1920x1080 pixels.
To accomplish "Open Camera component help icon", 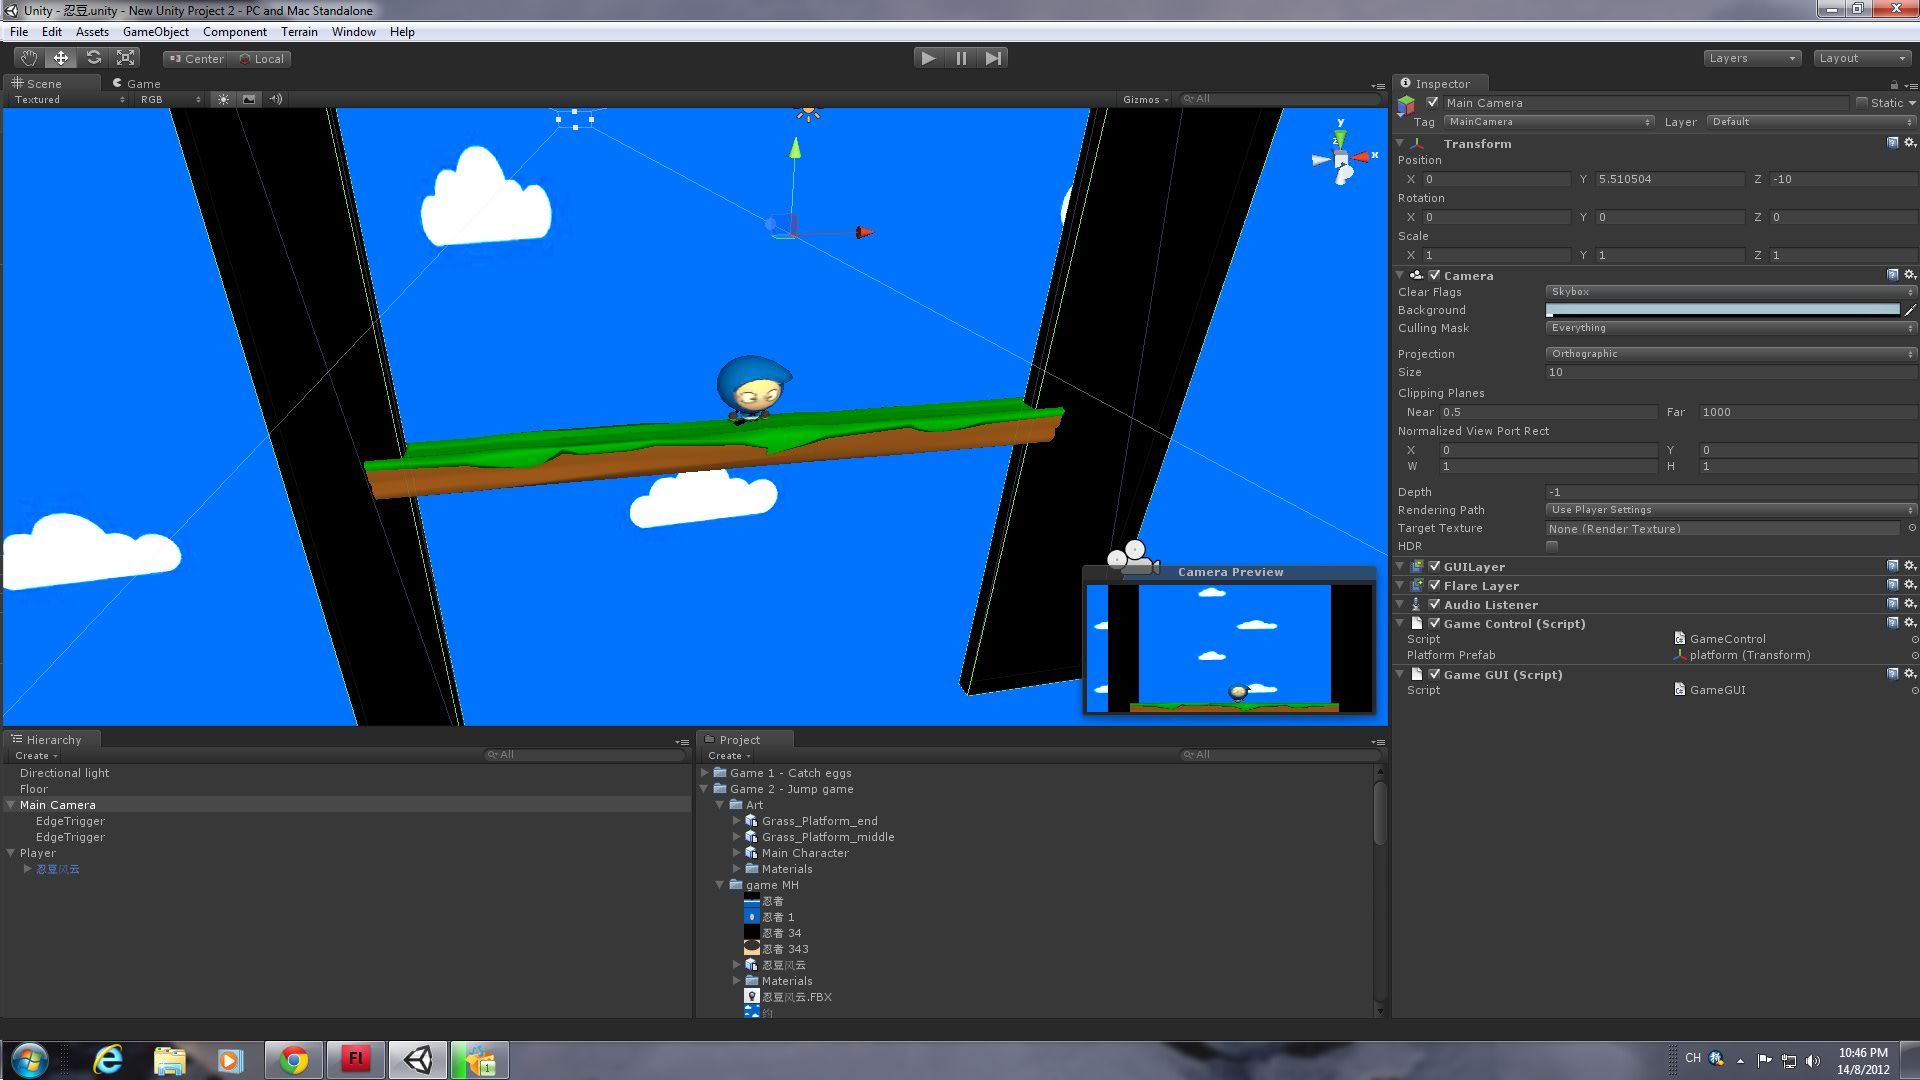I will click(x=1893, y=275).
